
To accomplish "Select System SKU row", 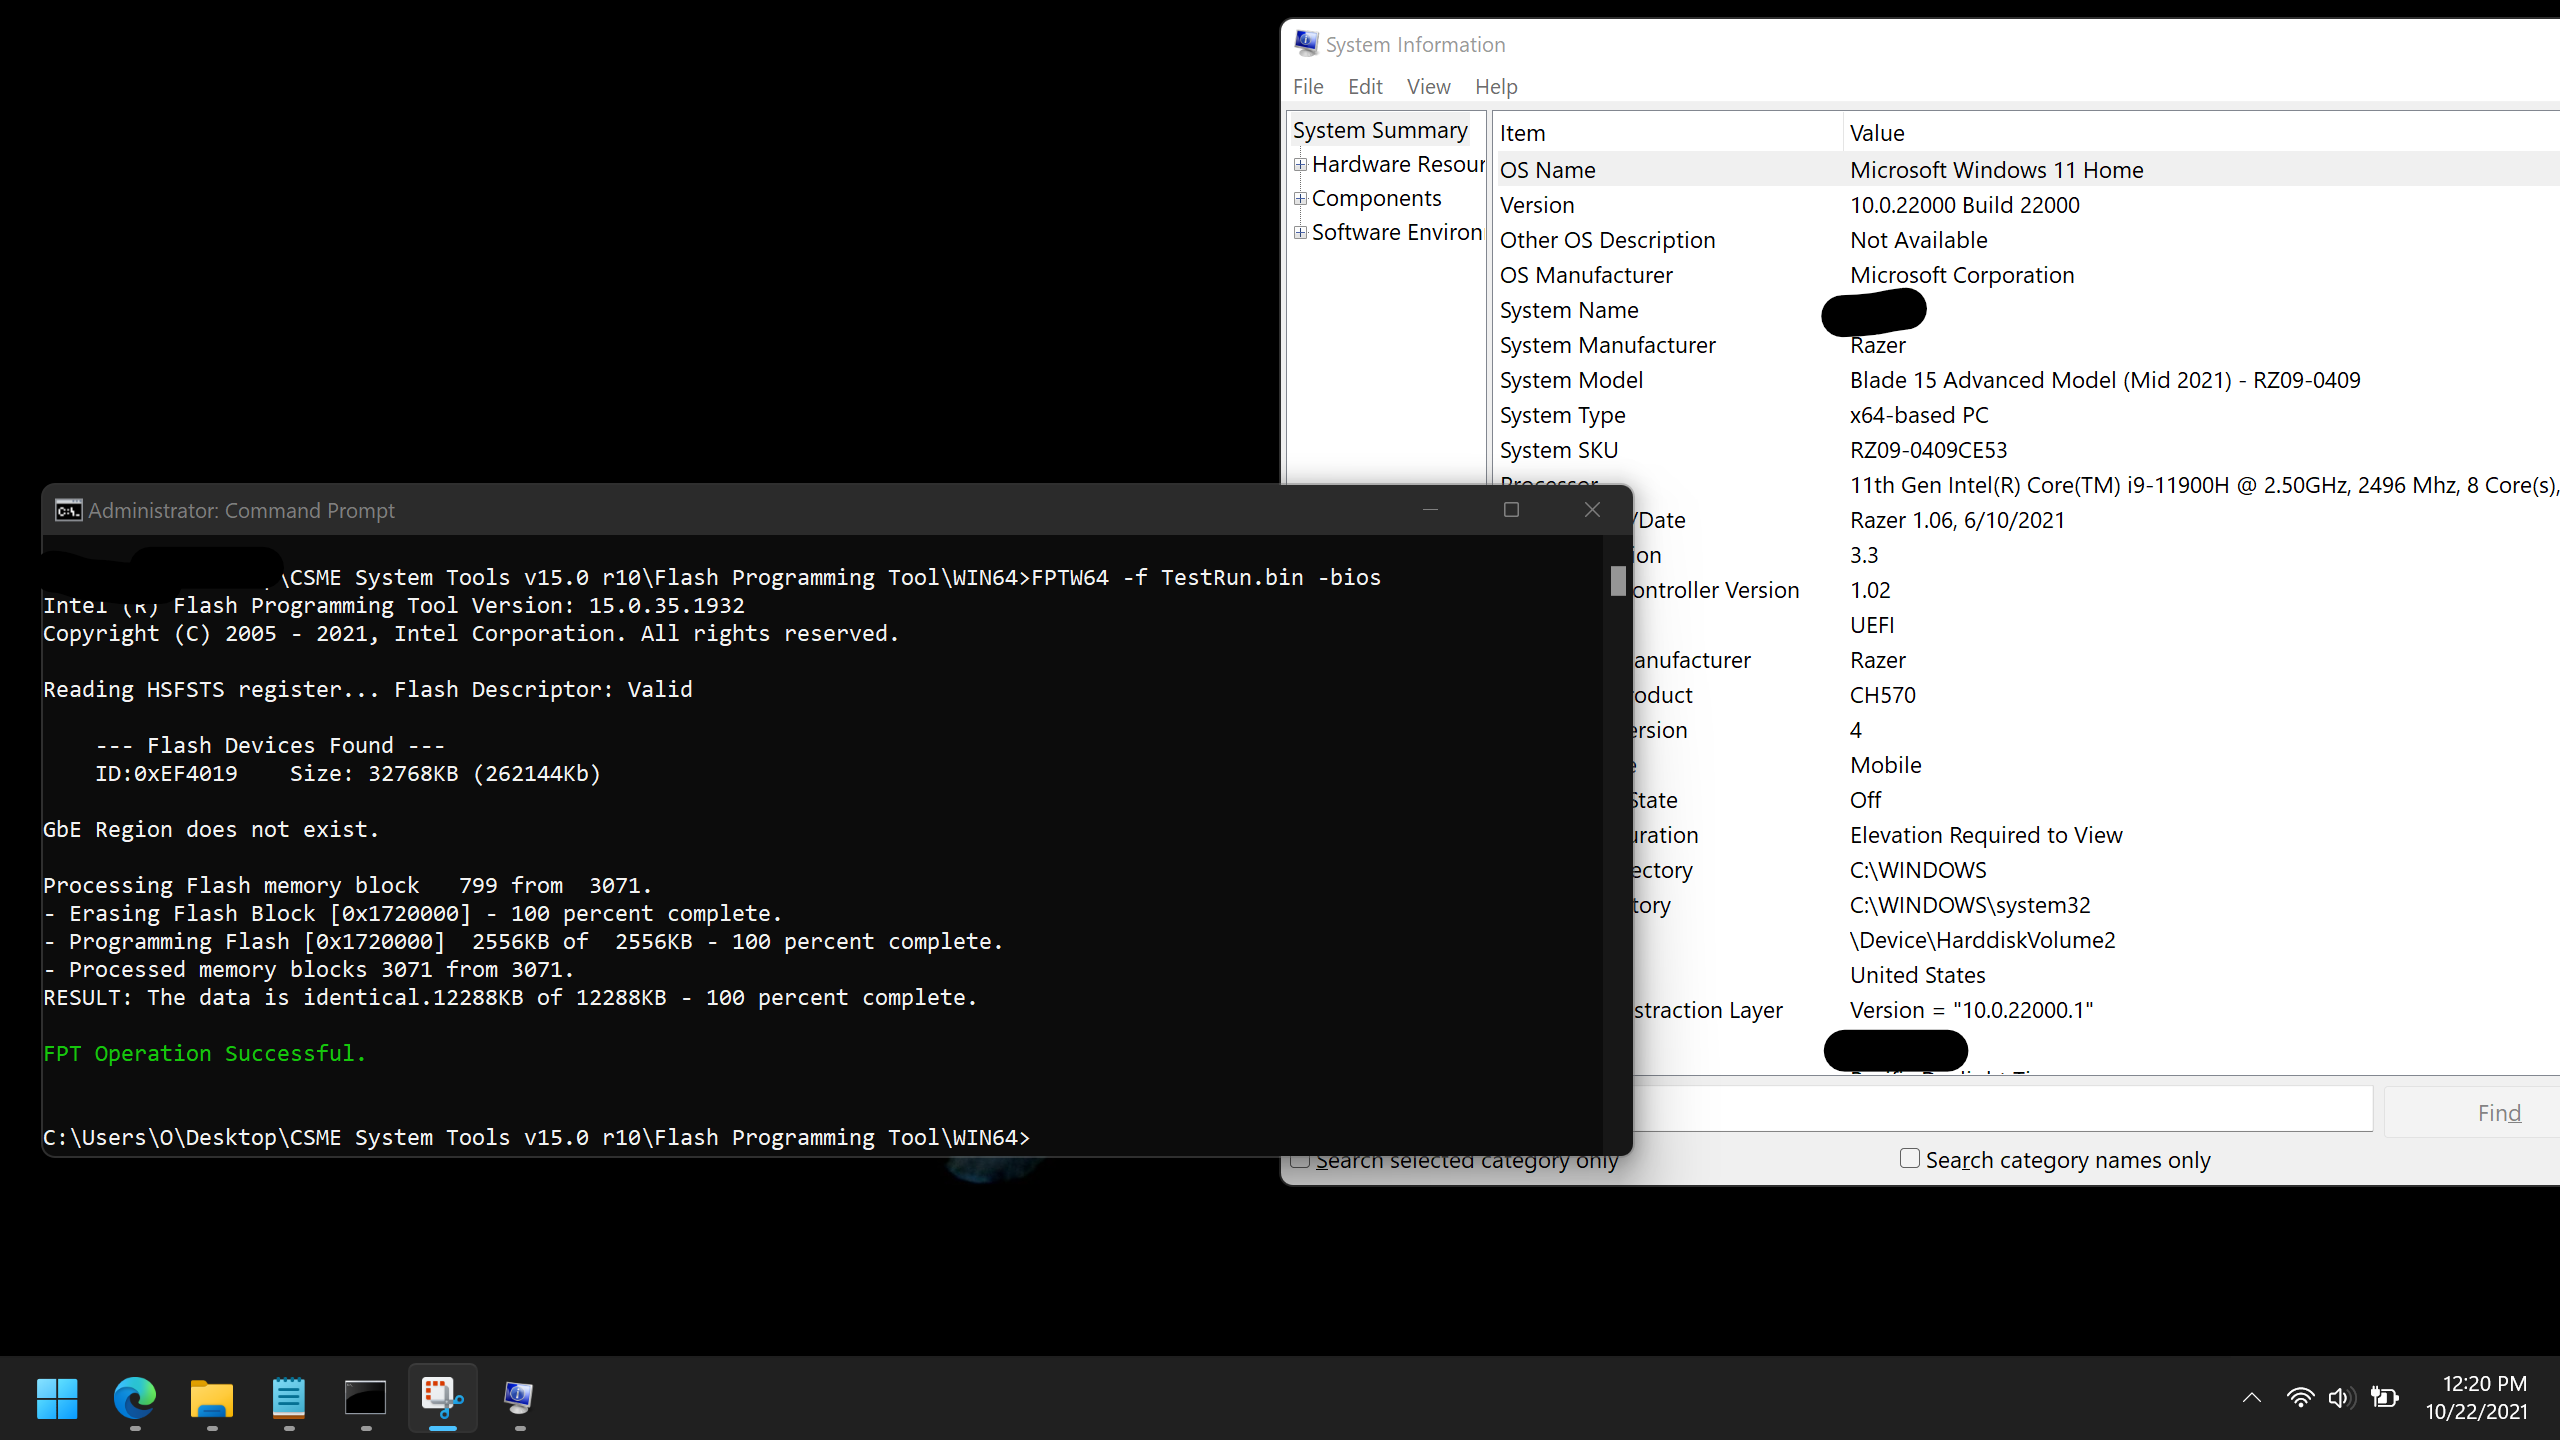I will pyautogui.click(x=2026, y=450).
